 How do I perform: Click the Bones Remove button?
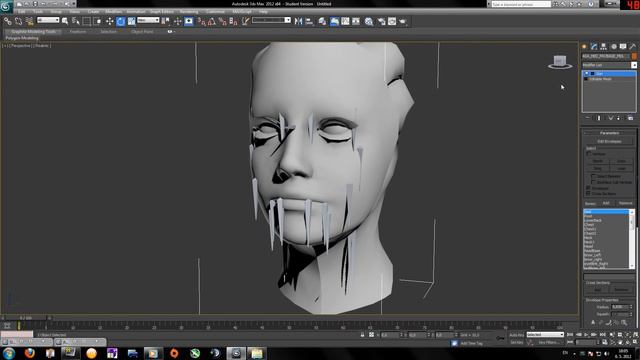(625, 203)
